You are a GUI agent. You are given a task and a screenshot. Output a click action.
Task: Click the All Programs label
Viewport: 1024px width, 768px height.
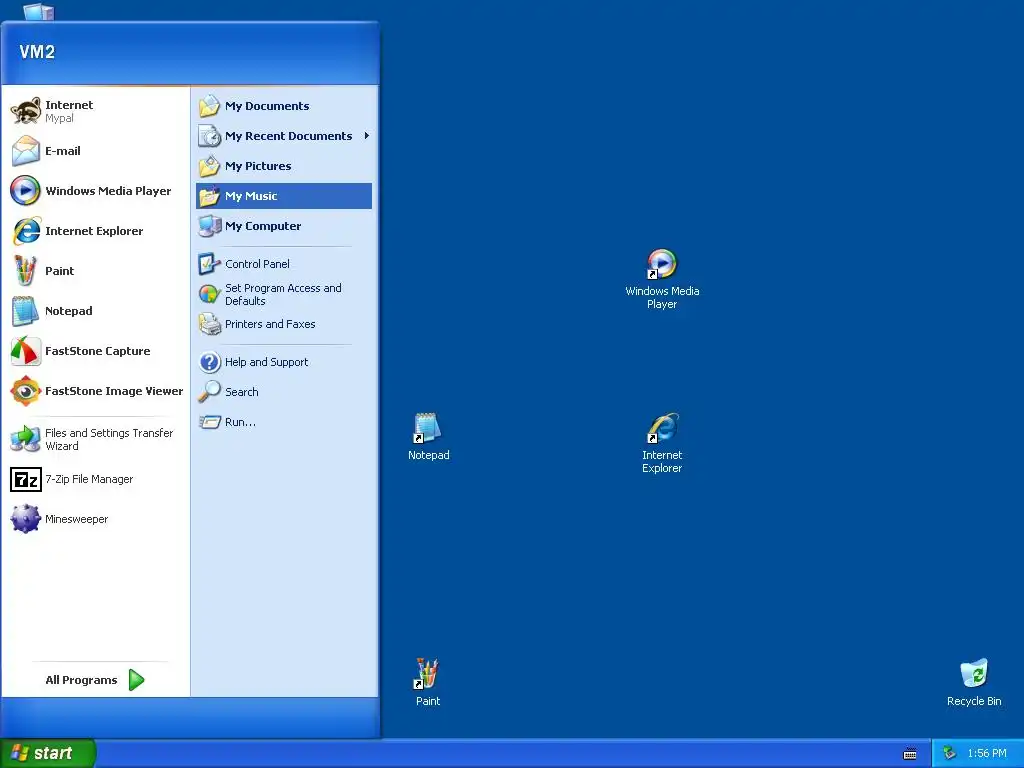(82, 680)
